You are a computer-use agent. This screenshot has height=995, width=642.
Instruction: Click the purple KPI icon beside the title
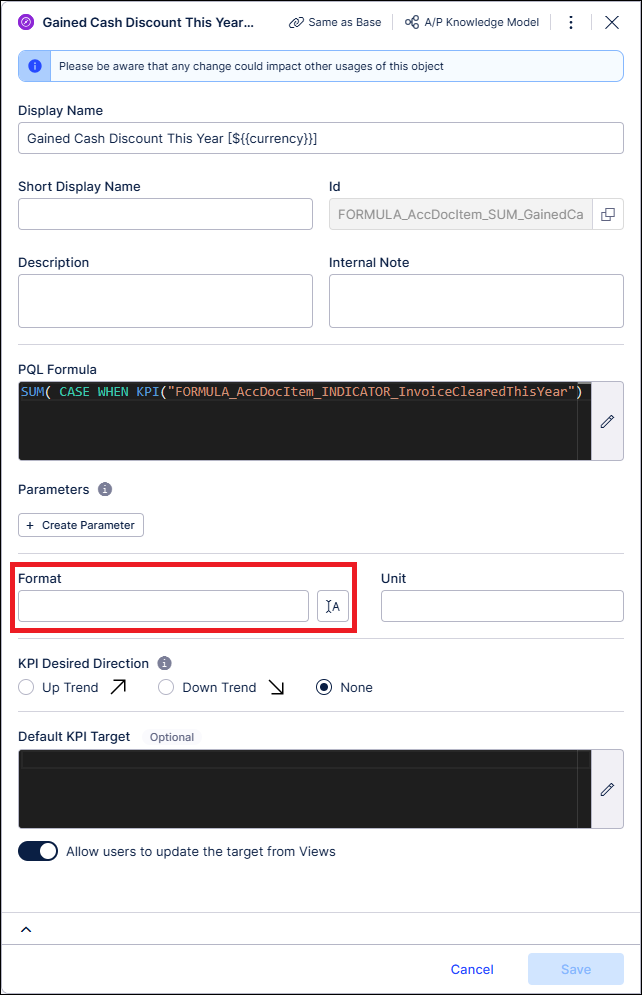26,22
